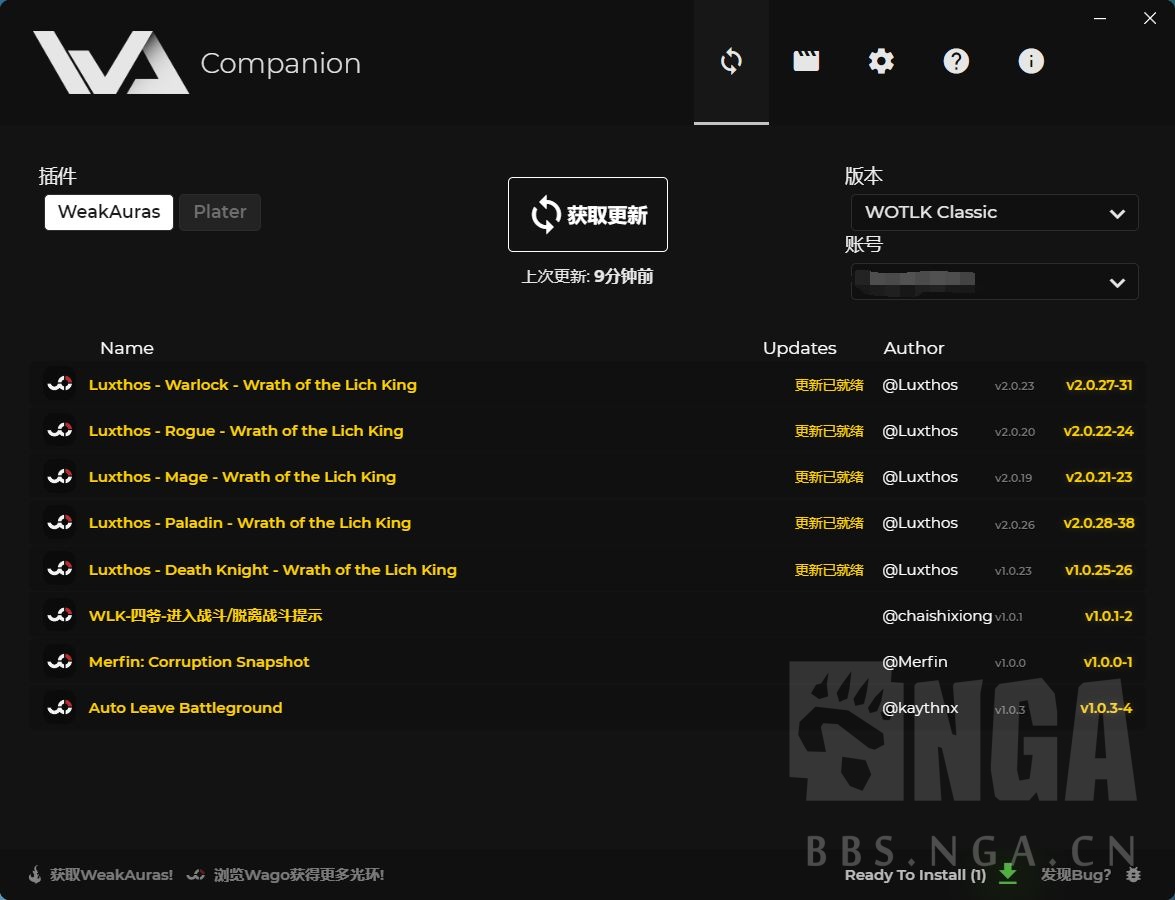The width and height of the screenshot is (1175, 900).
Task: Open the 发现Bug? link
Action: (1077, 874)
